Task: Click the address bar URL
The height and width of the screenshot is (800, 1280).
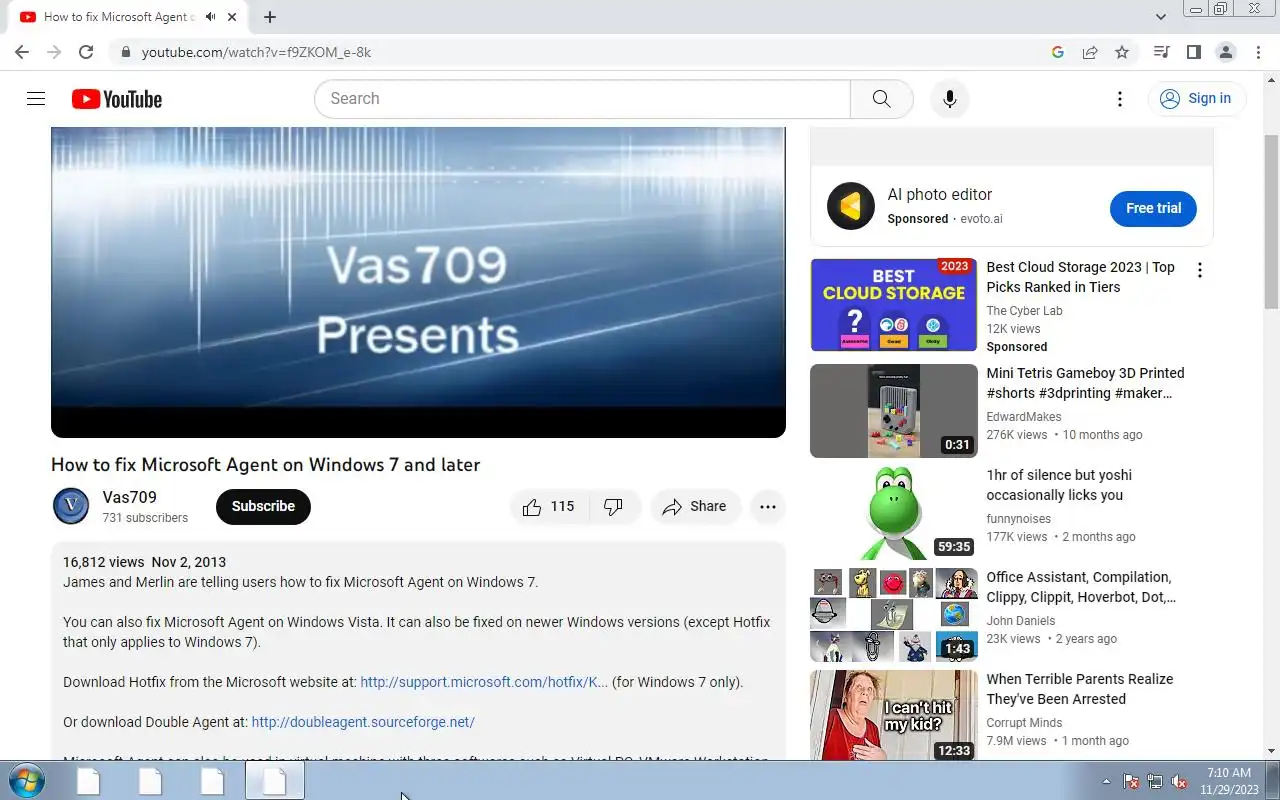Action: 256,52
